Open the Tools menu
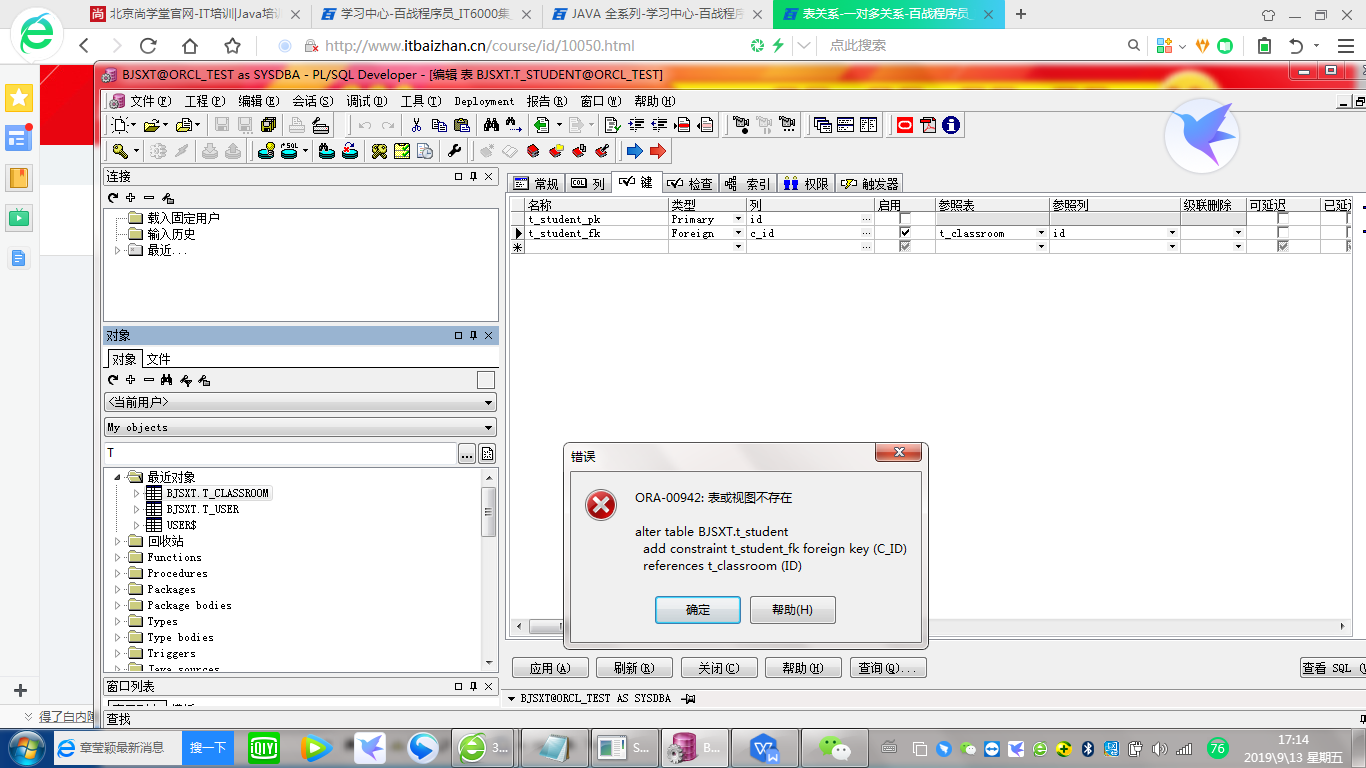This screenshot has width=1366, height=768. tap(421, 101)
